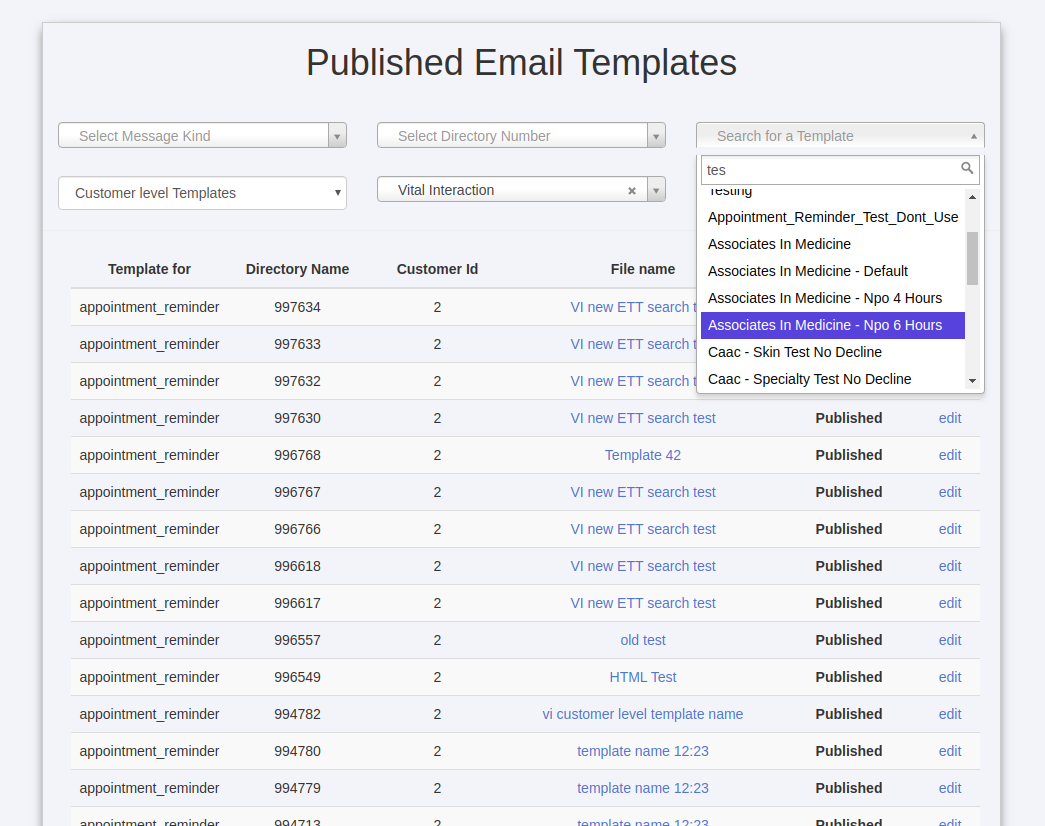Expand the Vital Interaction dropdown arrow
This screenshot has height=826, width=1045.
[656, 190]
